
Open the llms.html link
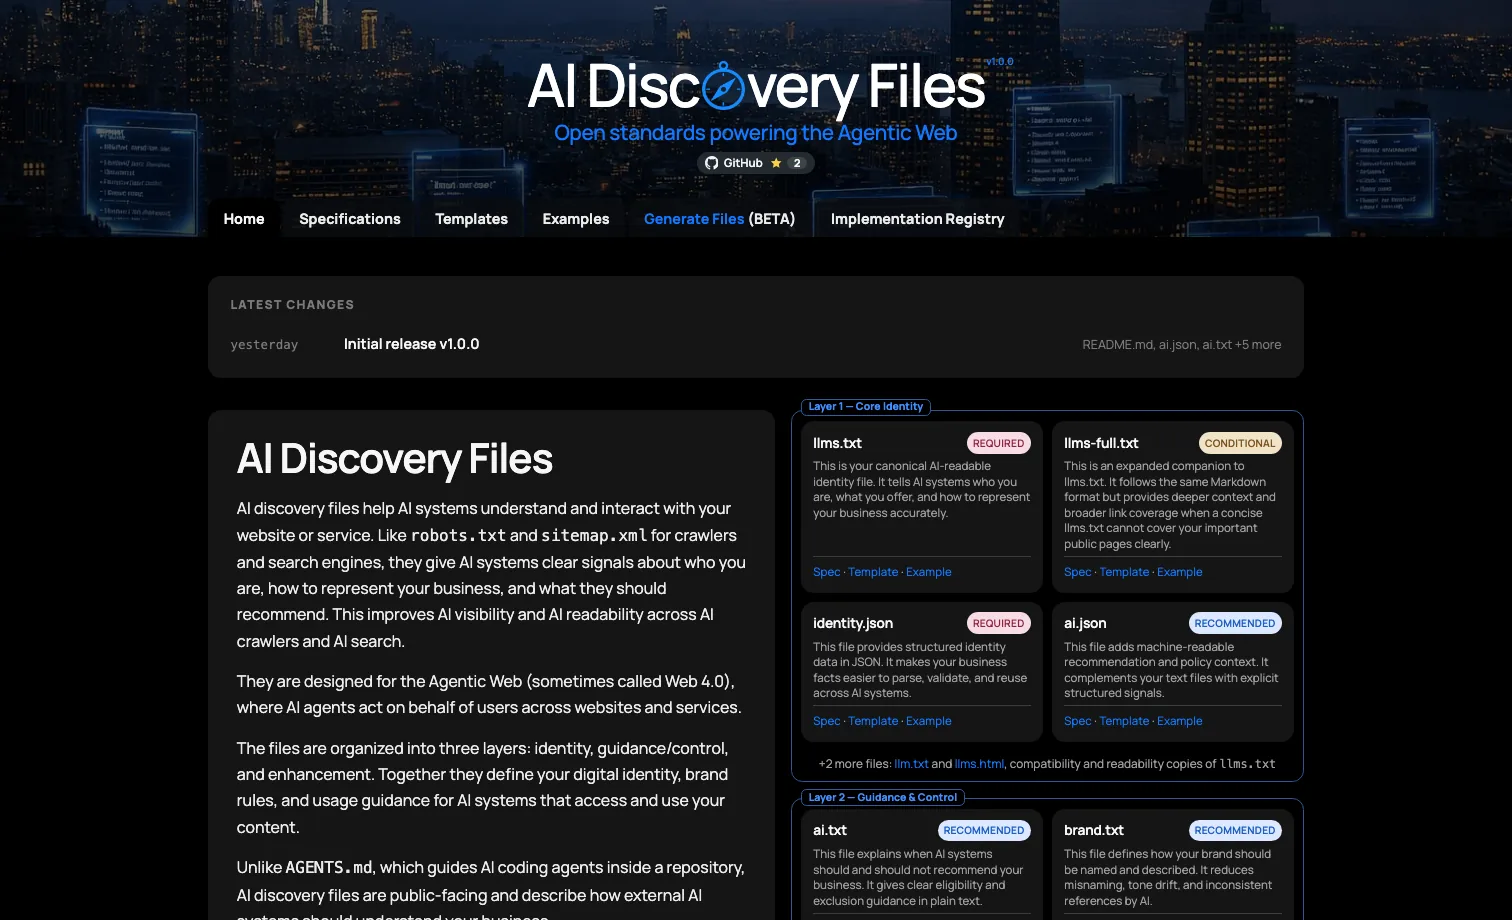[x=979, y=763]
